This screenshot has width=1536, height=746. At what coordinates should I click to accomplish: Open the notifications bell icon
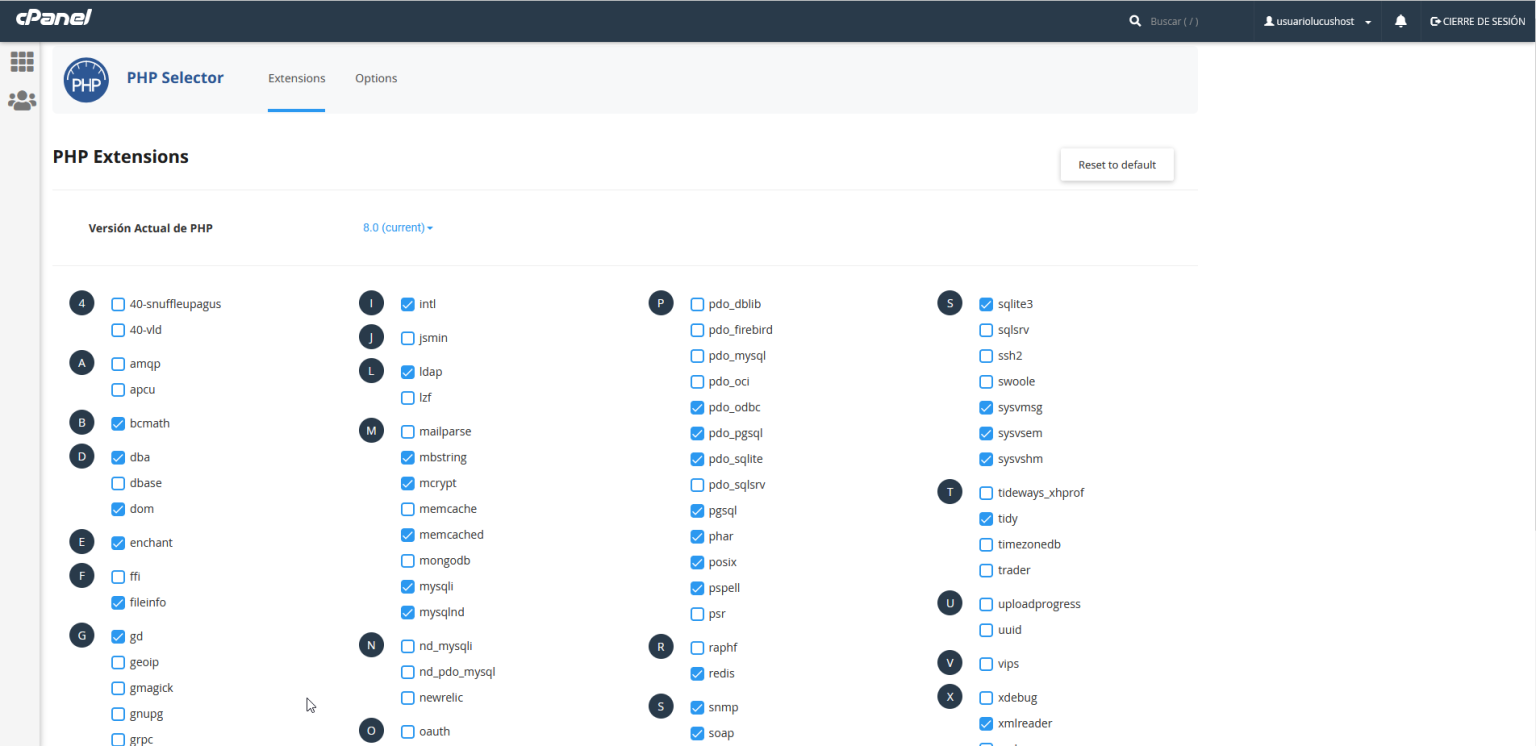click(1401, 21)
